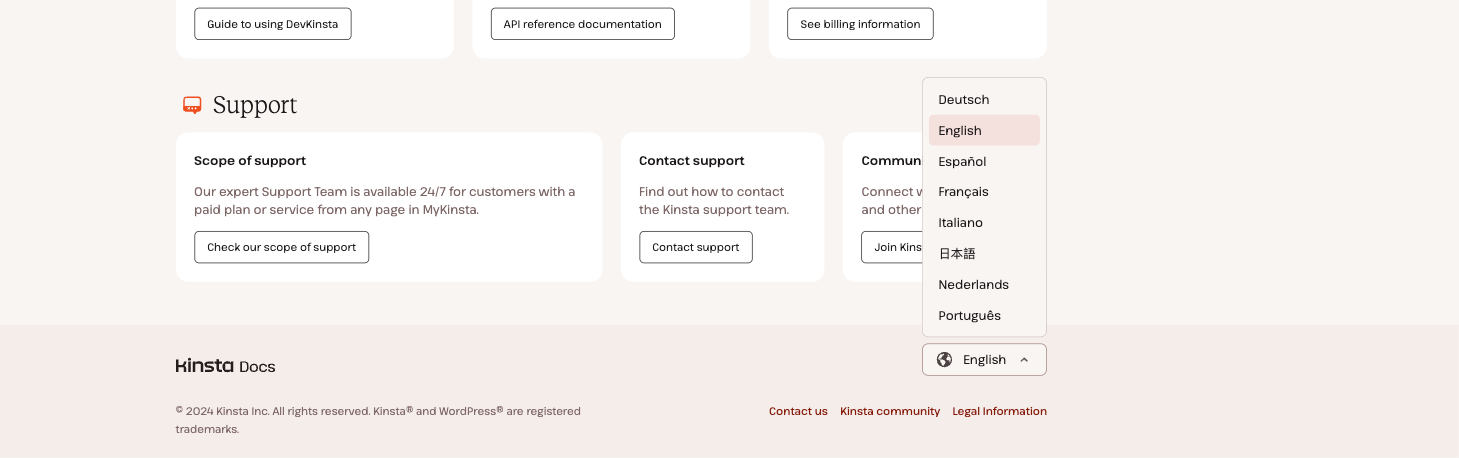Choose English in the language menu

coord(960,131)
